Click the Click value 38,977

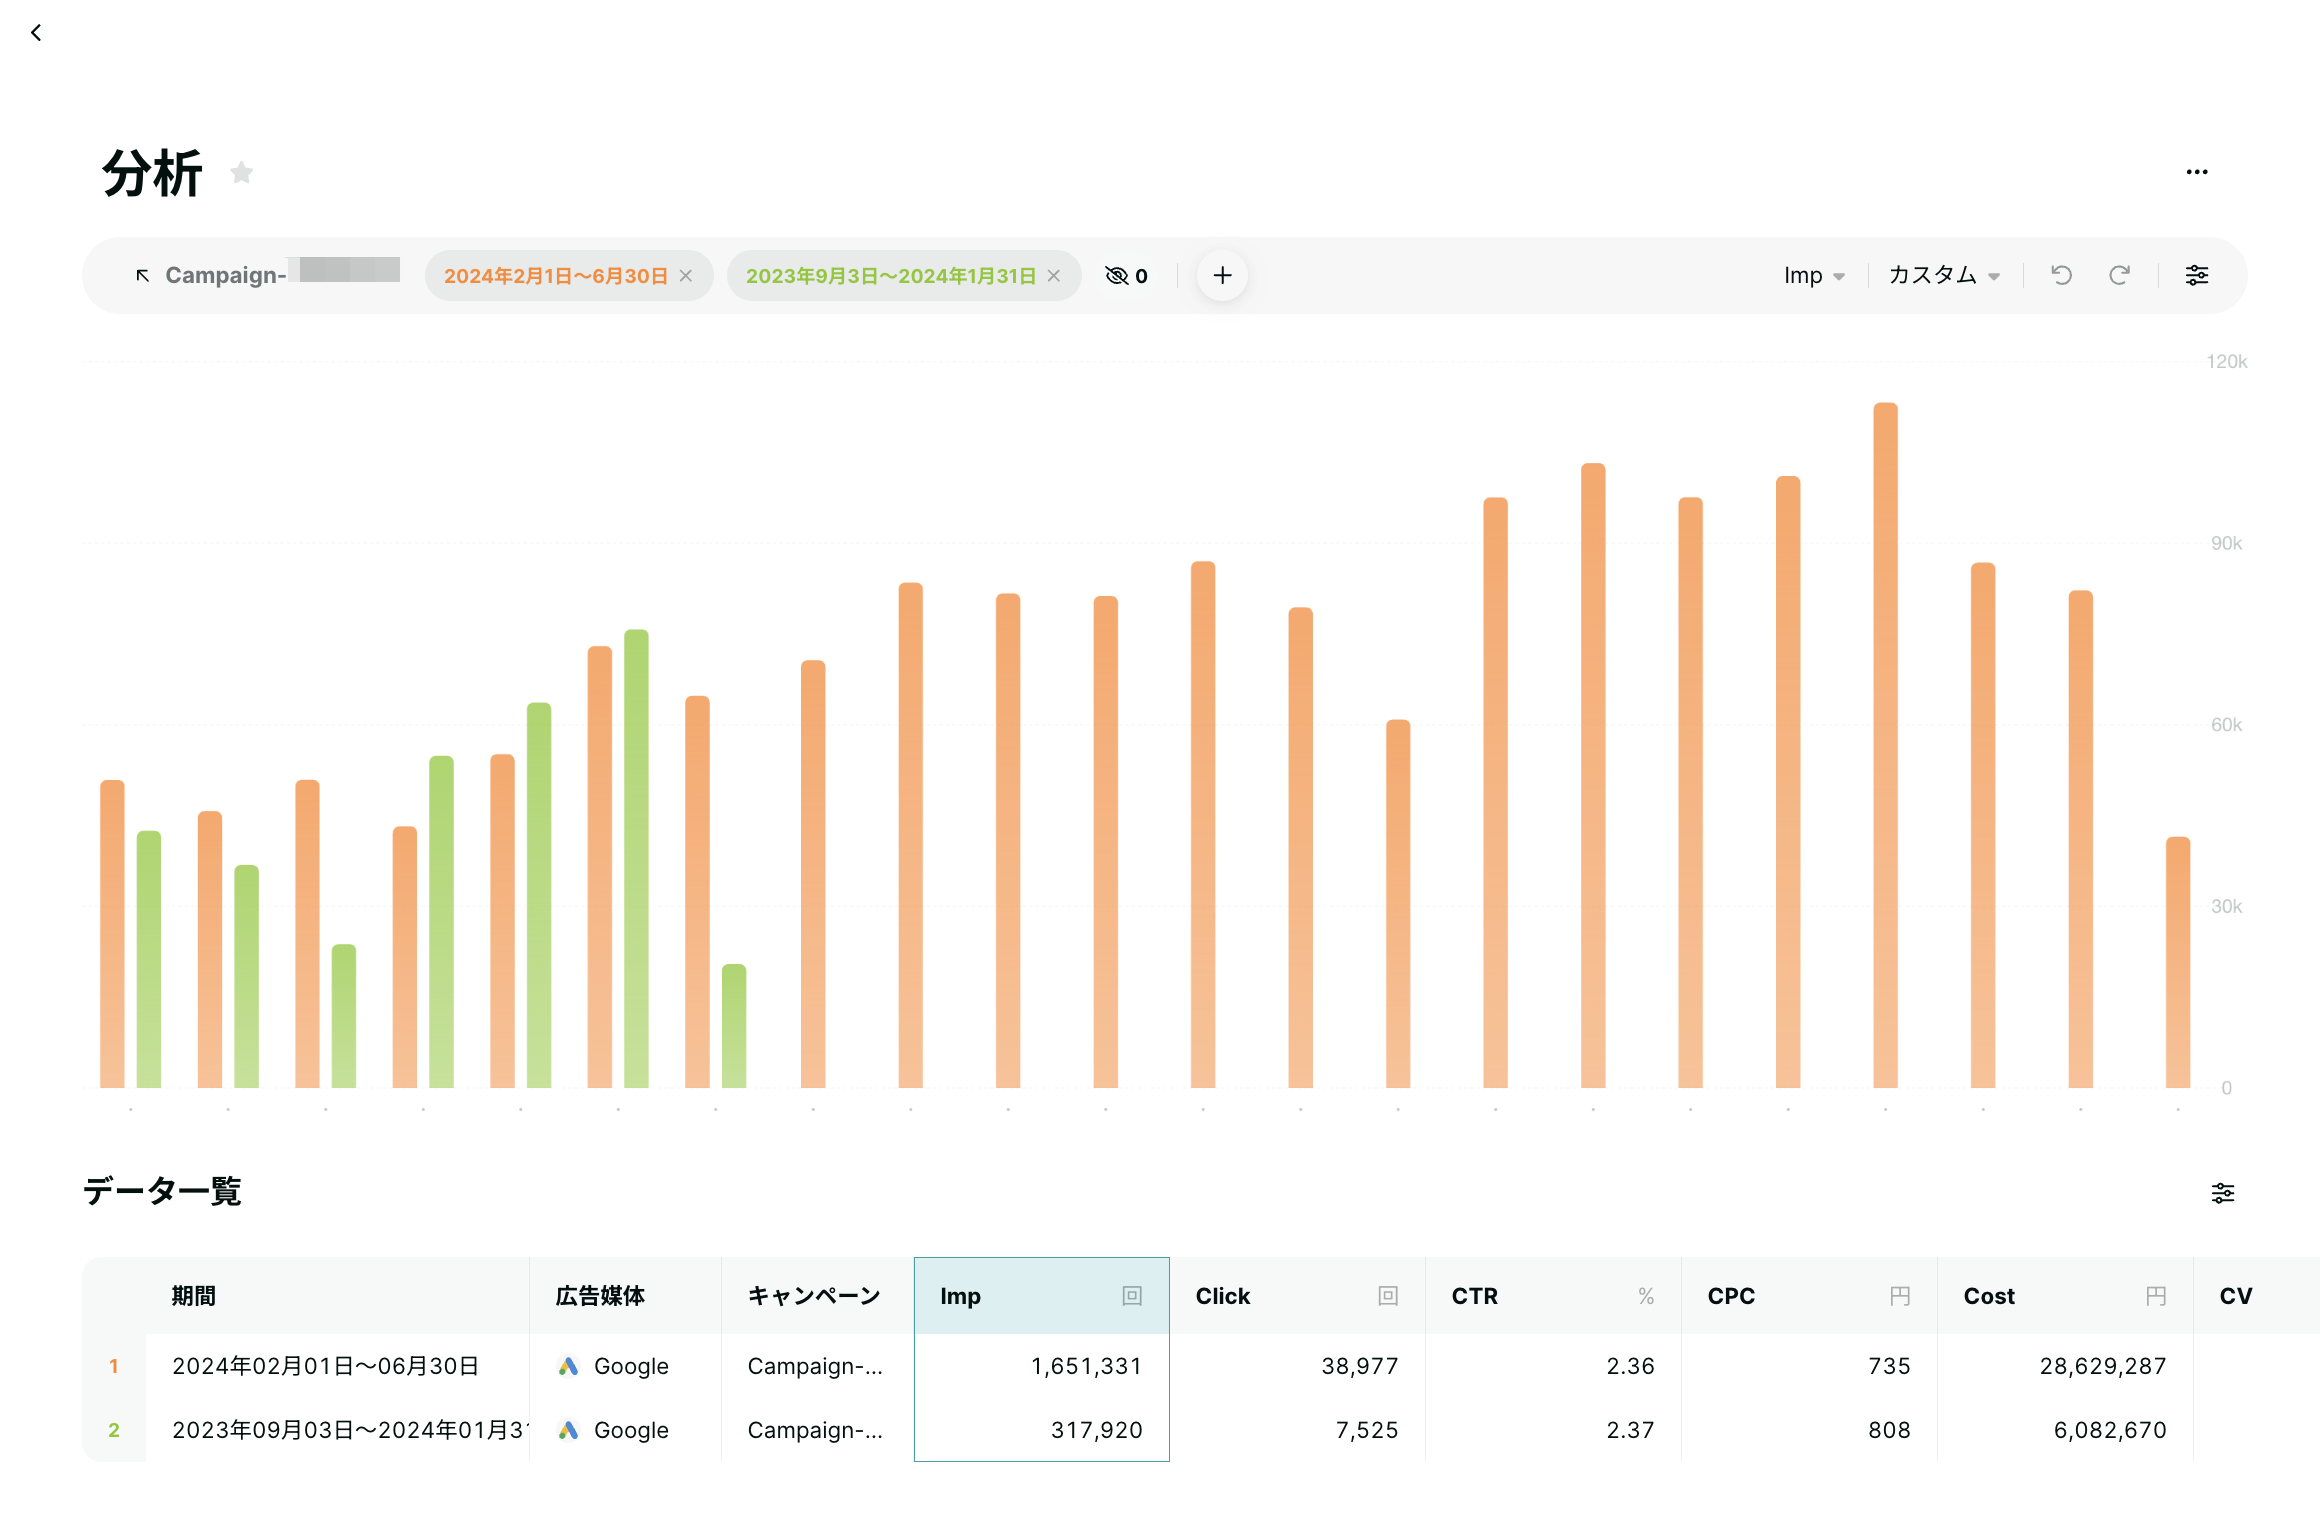tap(1360, 1366)
